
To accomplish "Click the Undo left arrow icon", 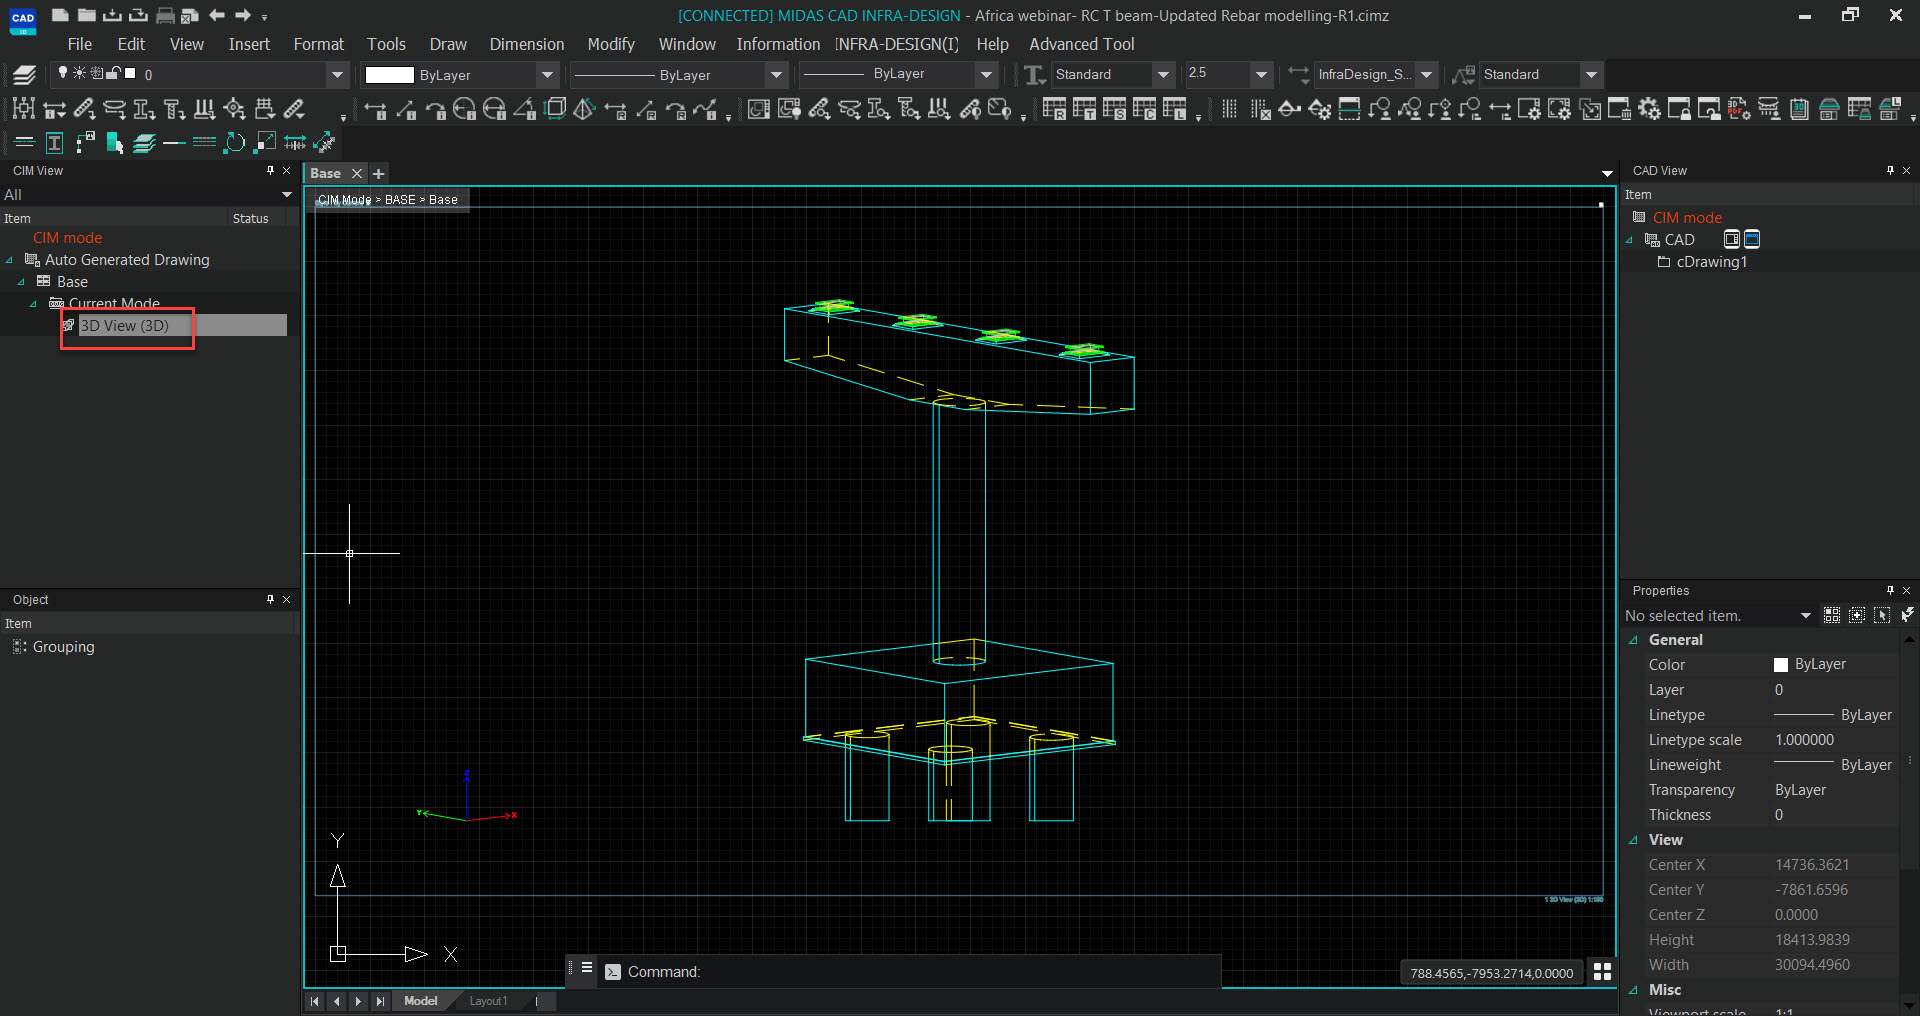I will pyautogui.click(x=217, y=15).
